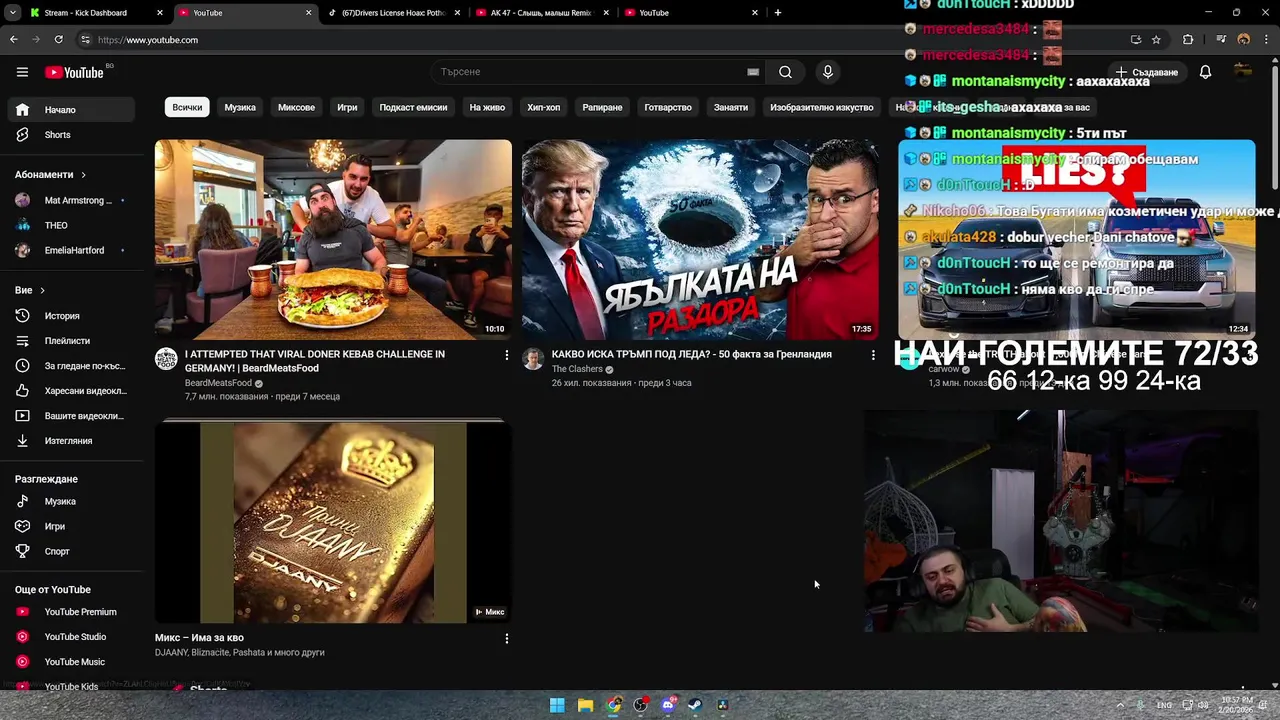Open watch later list in sidebar

(x=71, y=366)
